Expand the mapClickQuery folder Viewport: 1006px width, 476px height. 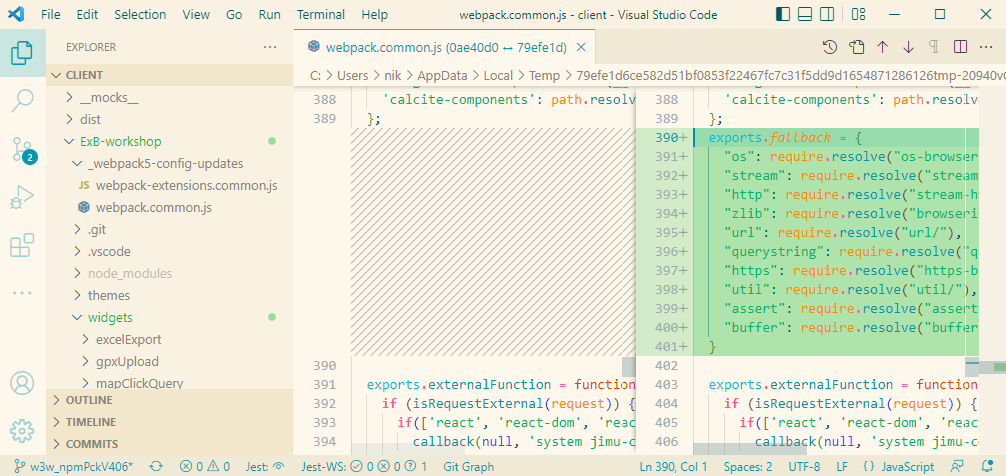(170, 383)
